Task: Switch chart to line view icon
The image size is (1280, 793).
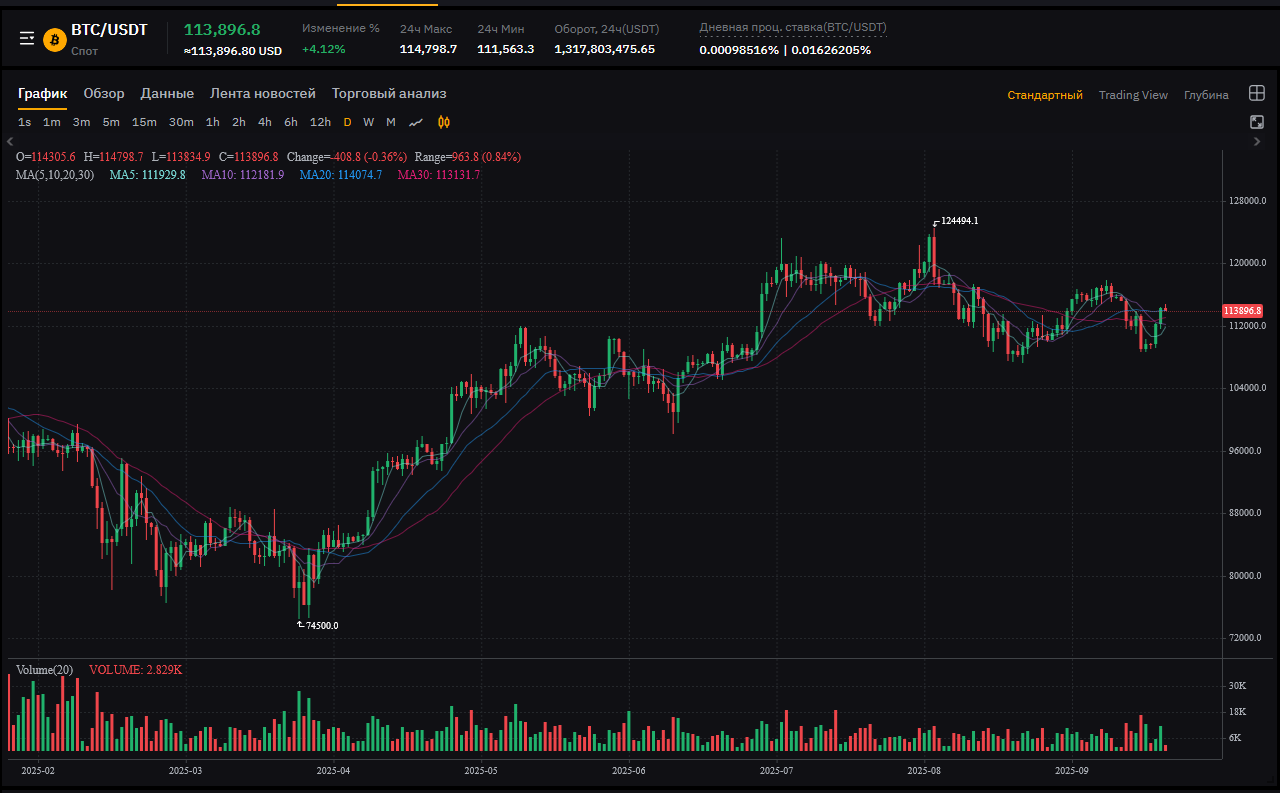Action: (416, 122)
